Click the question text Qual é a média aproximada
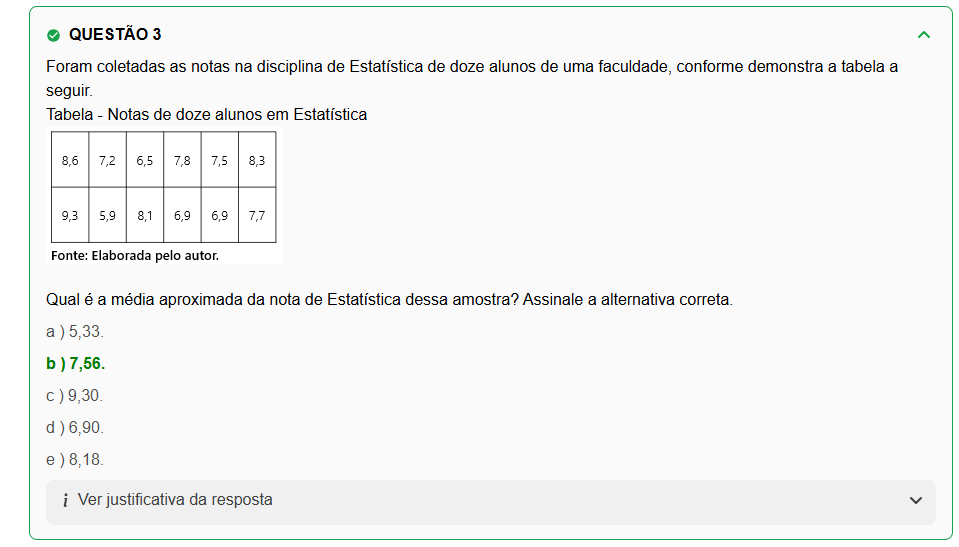This screenshot has width=959, height=547. [x=389, y=299]
